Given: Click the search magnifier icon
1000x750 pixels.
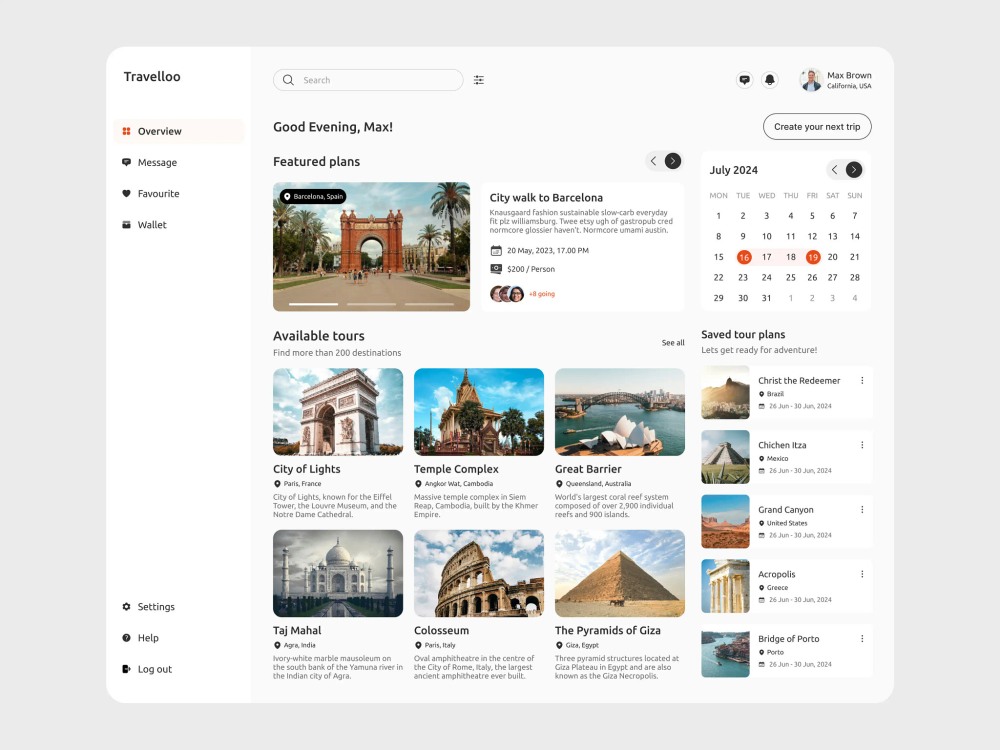Looking at the screenshot, I should (x=288, y=80).
